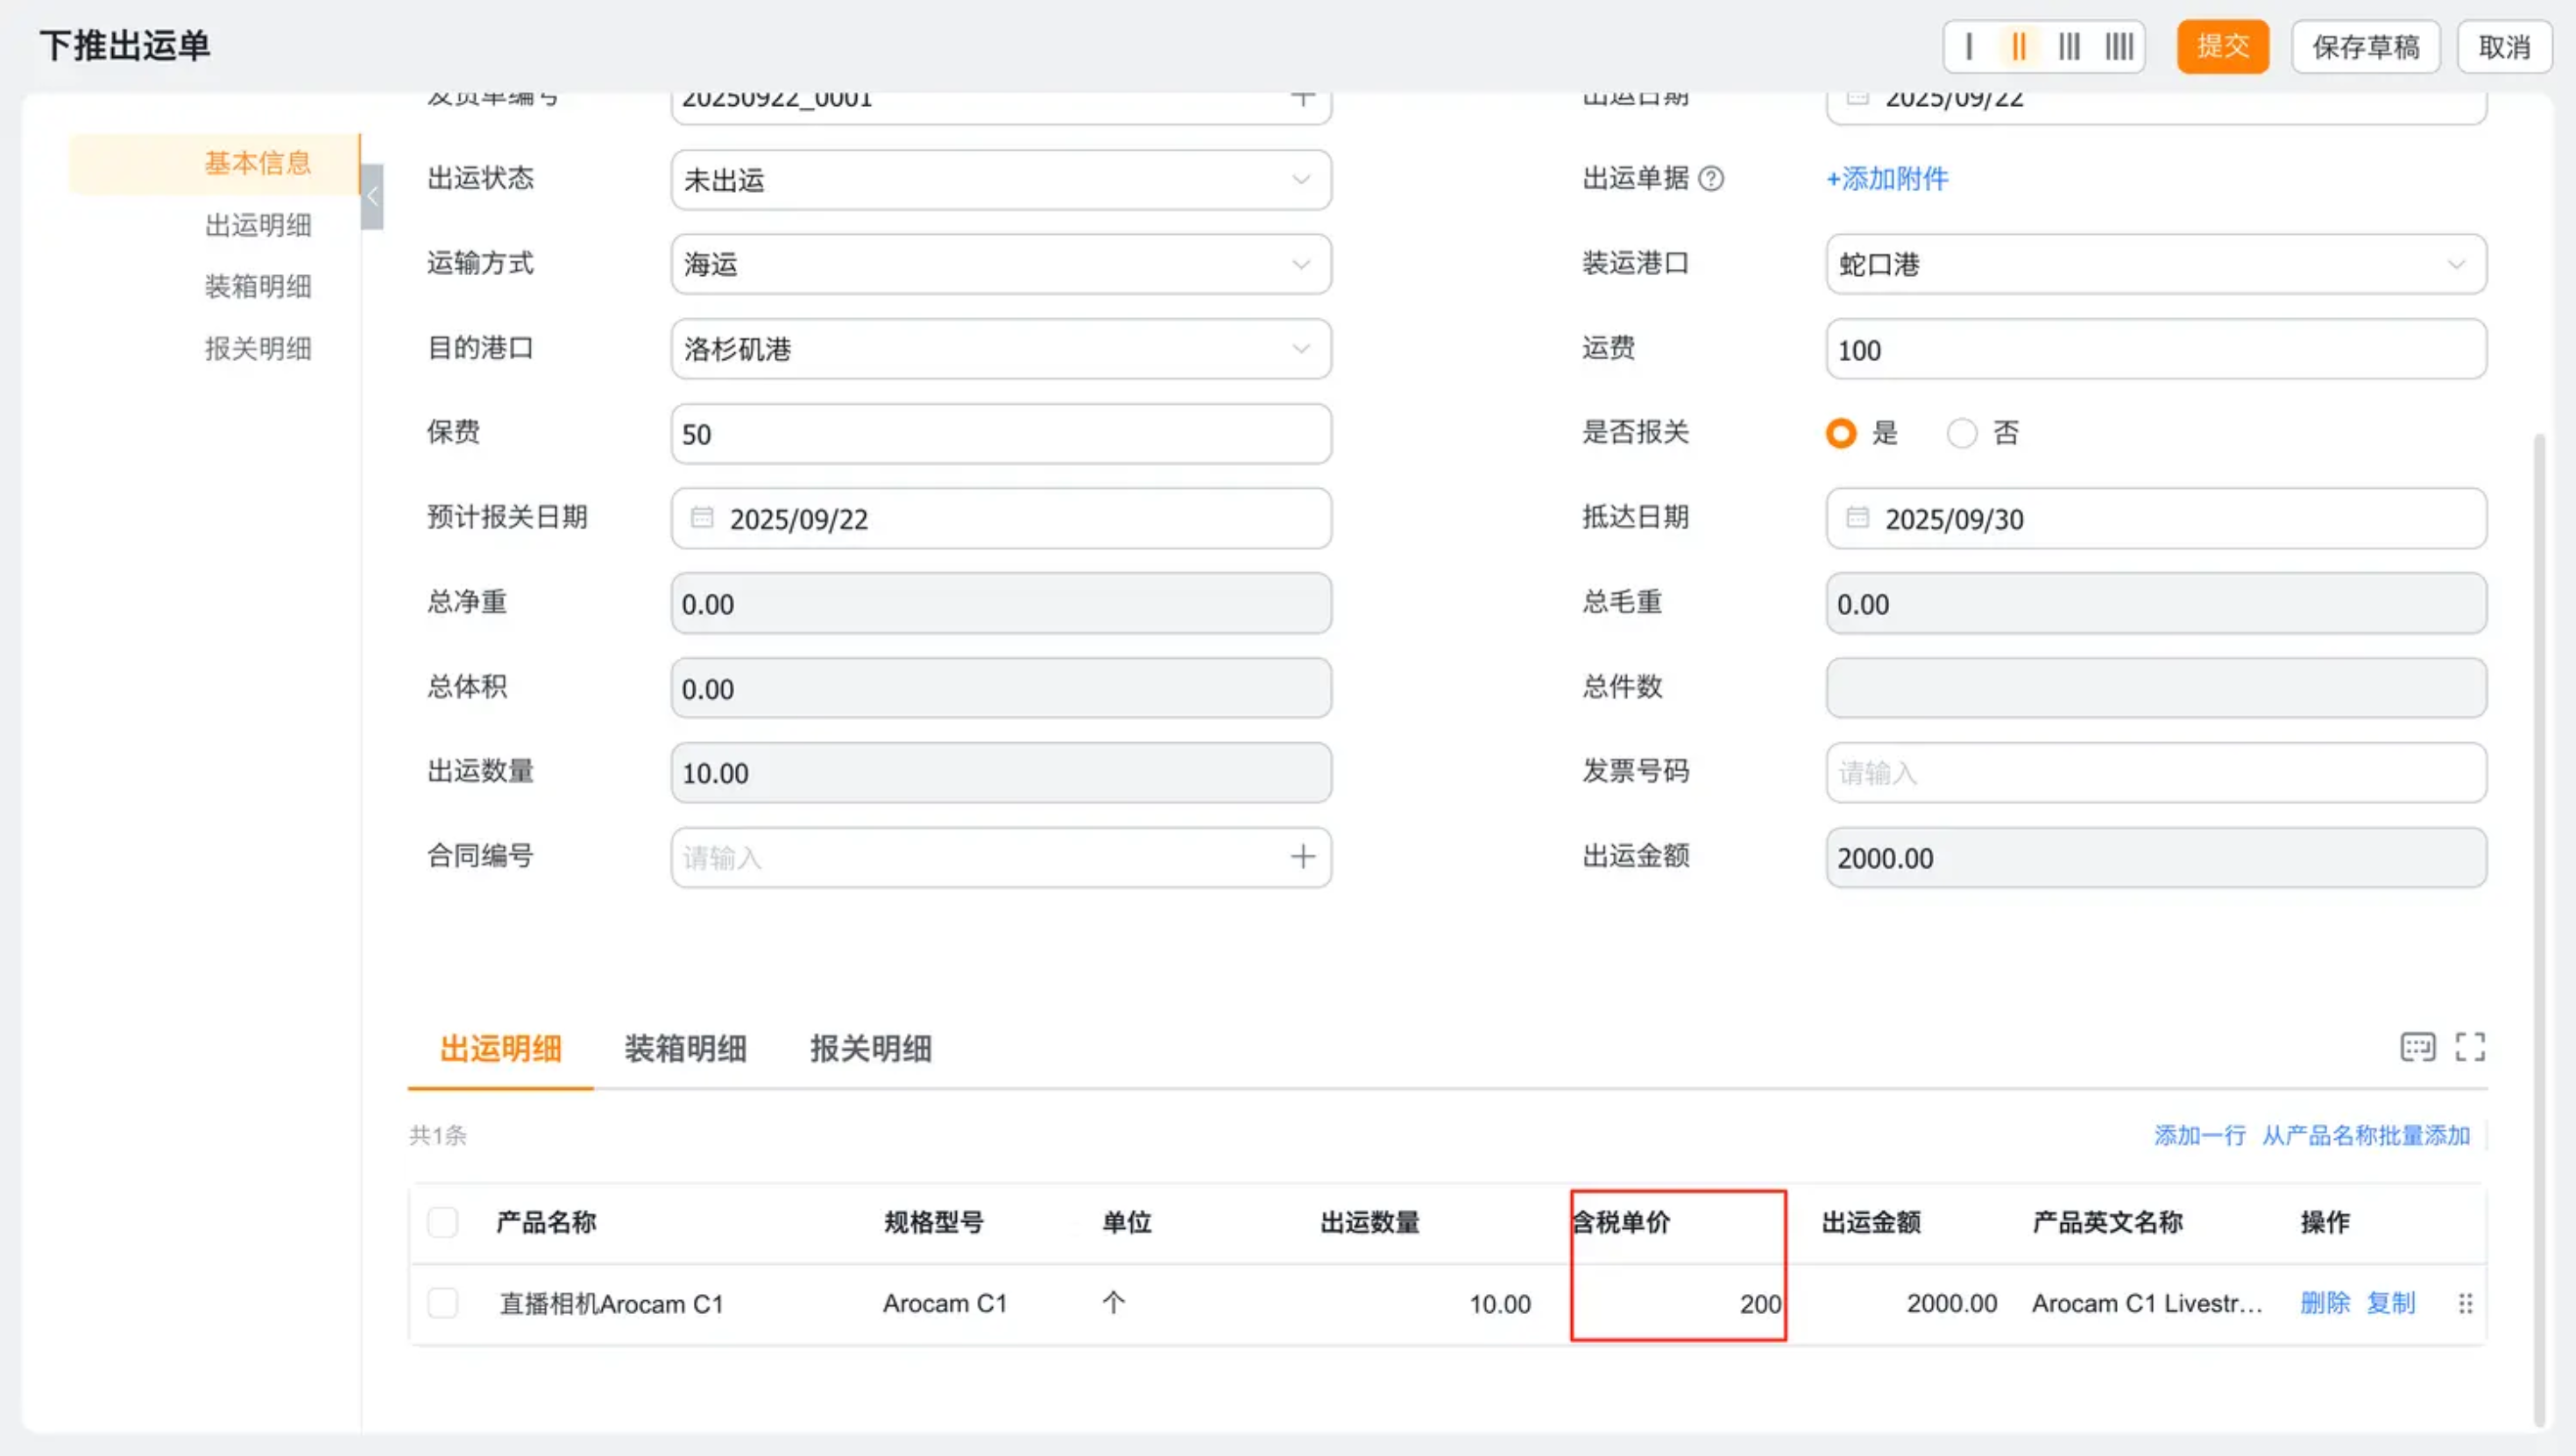The width and height of the screenshot is (2576, 1456).
Task: Select the four-column layout icon
Action: point(2119,47)
